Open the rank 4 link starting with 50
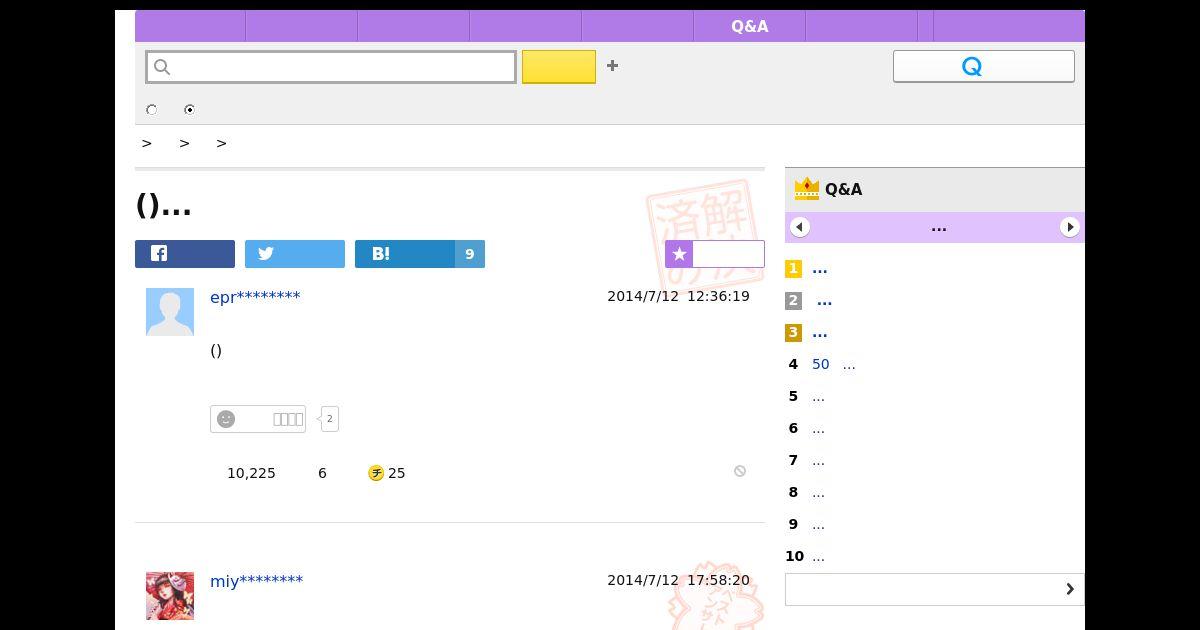The height and width of the screenshot is (630, 1200). (x=834, y=365)
